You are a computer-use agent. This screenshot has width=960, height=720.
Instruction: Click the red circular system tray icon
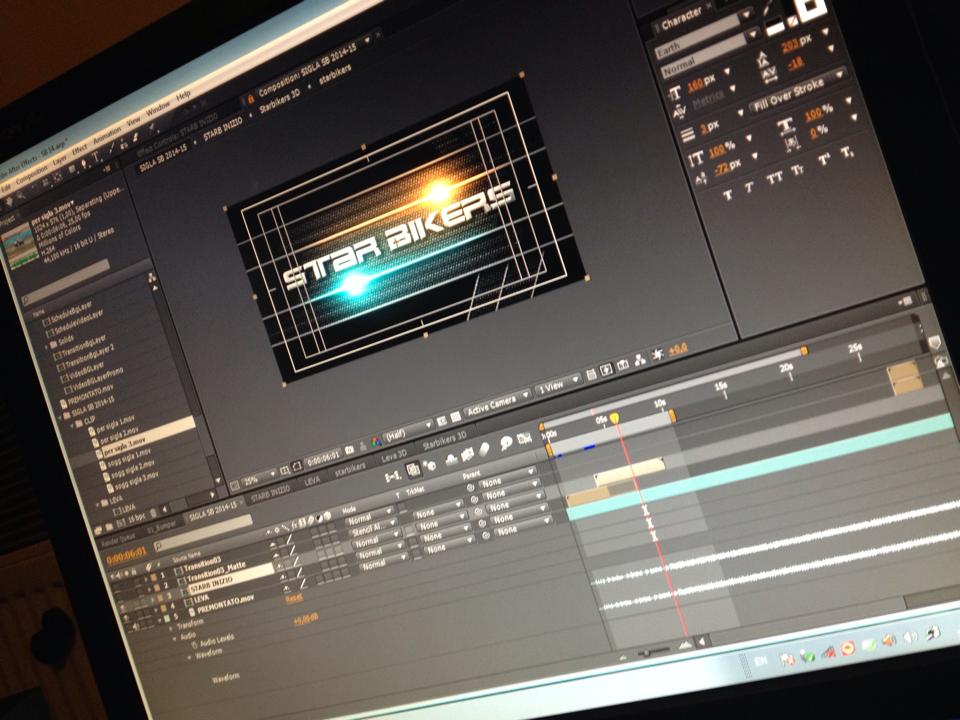[848, 648]
